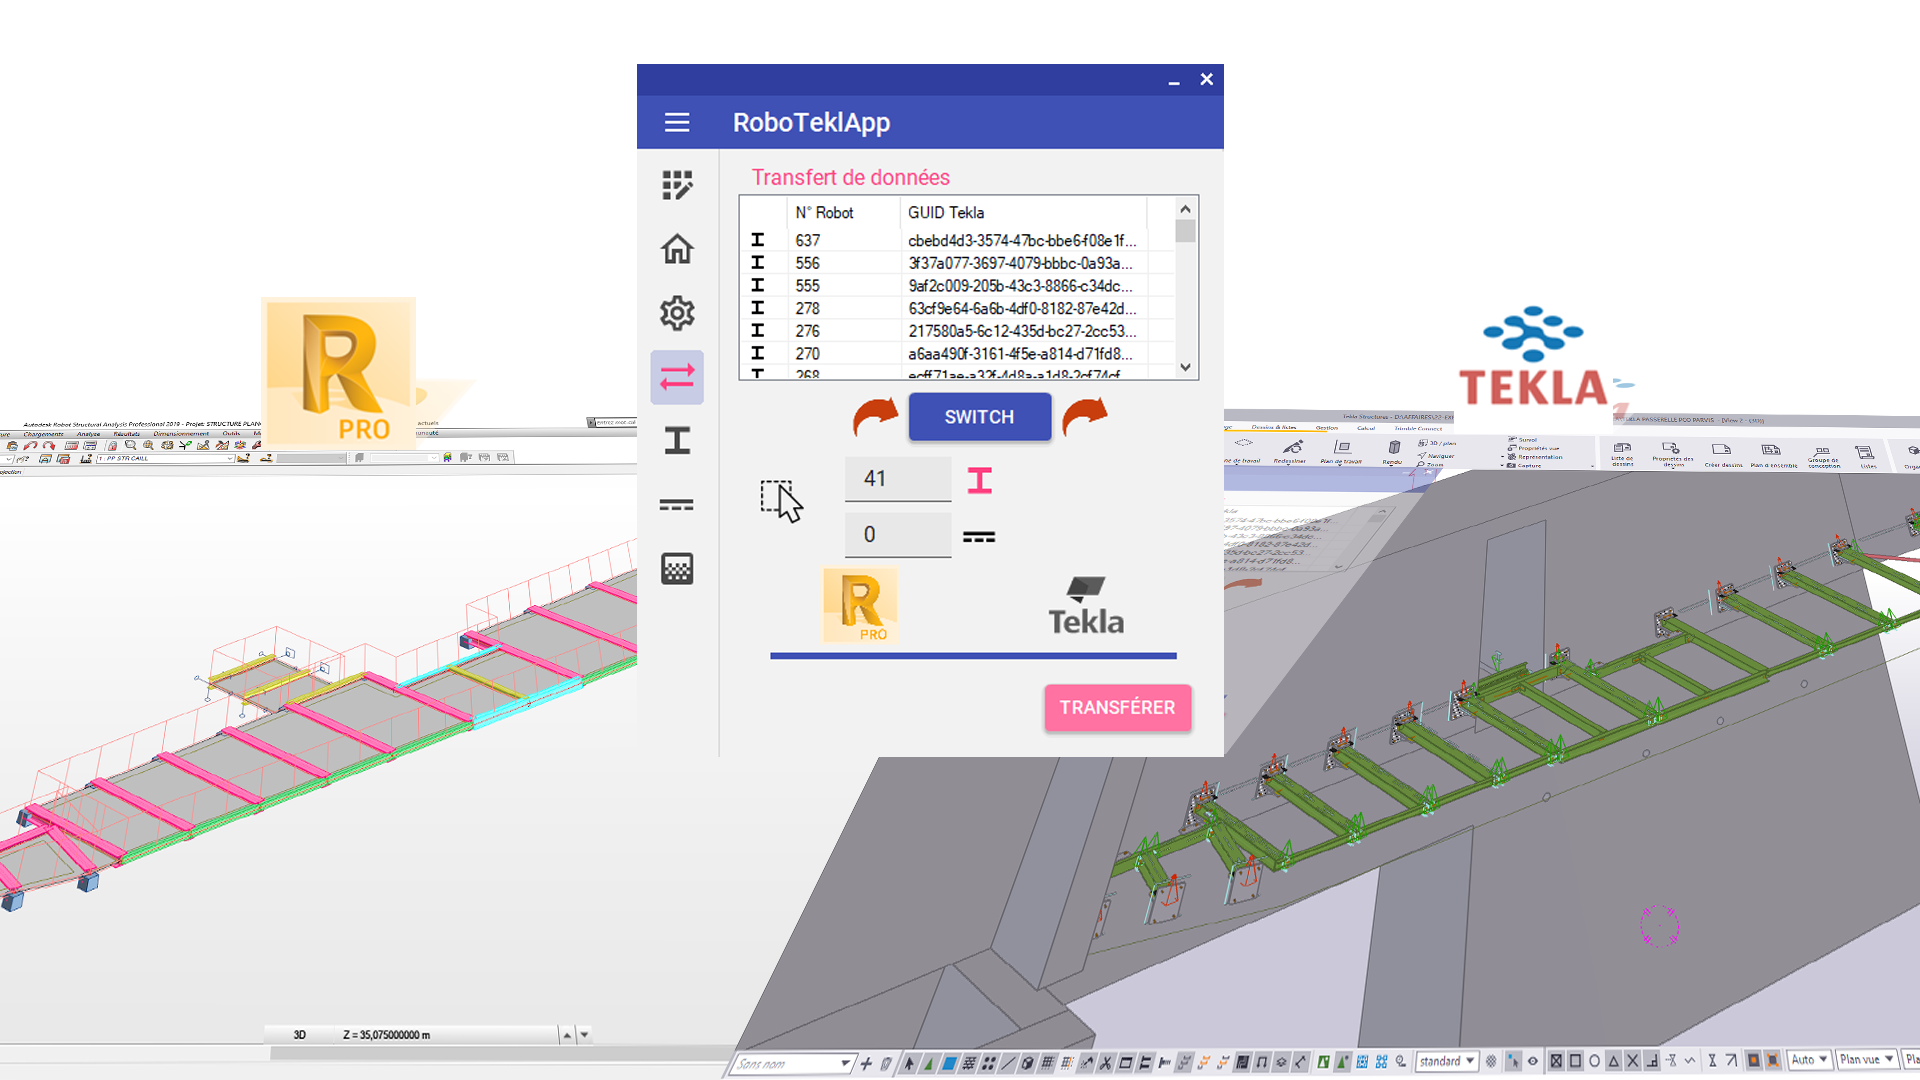Click the GUID Tekla column header
The height and width of the screenshot is (1080, 1920).
(x=1023, y=212)
